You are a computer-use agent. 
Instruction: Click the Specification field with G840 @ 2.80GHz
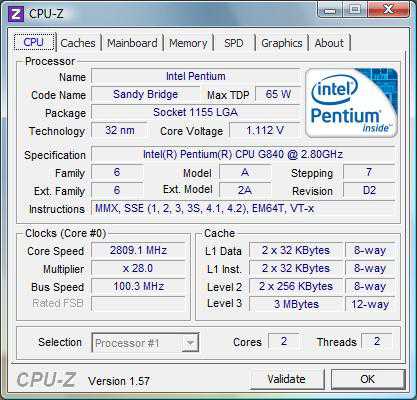pyautogui.click(x=243, y=154)
